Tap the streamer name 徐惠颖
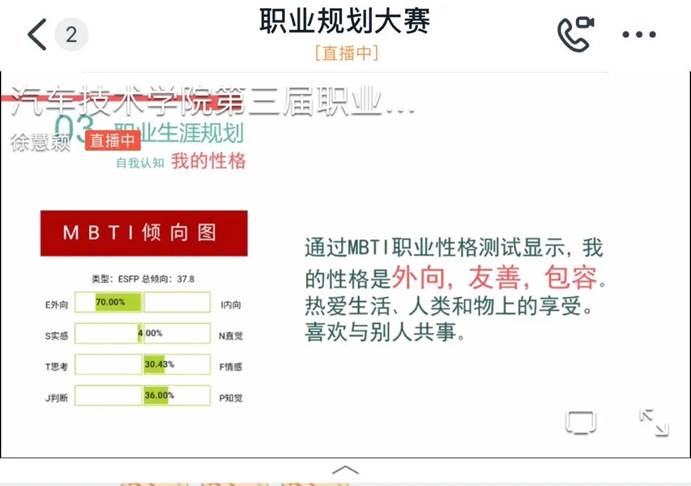The height and width of the screenshot is (486, 691). [41, 143]
